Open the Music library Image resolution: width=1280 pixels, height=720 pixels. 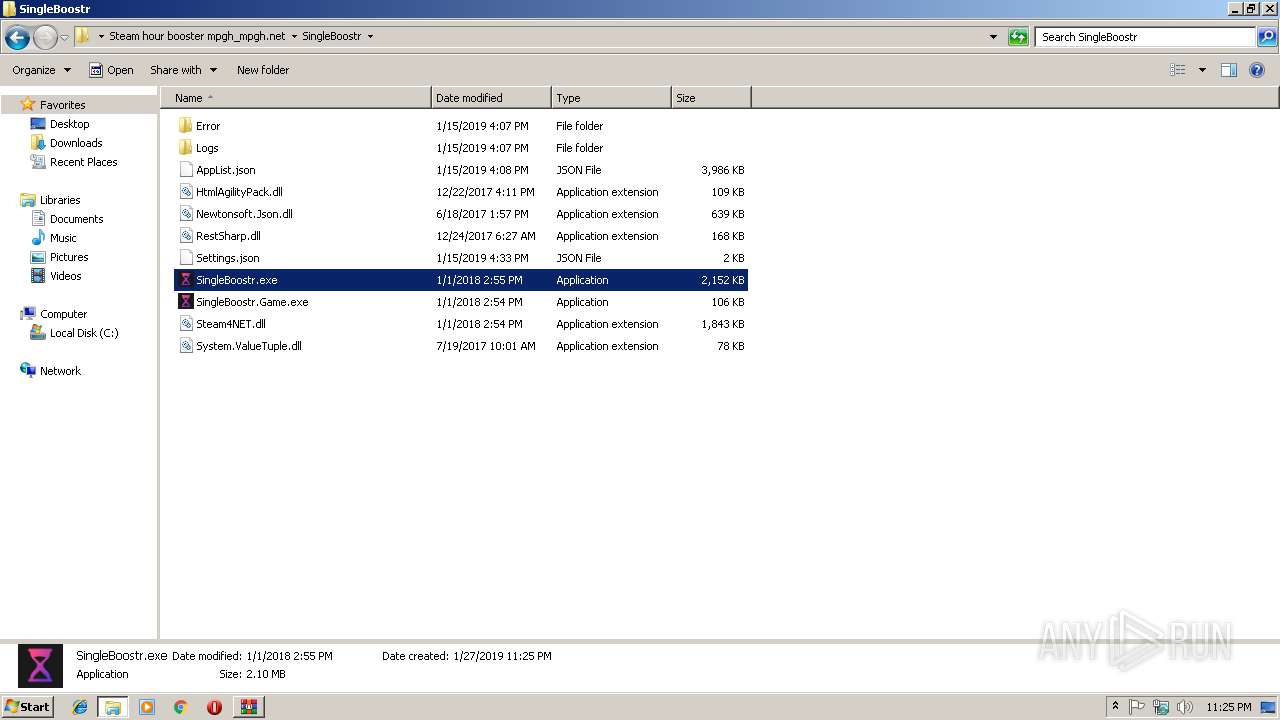[63, 238]
